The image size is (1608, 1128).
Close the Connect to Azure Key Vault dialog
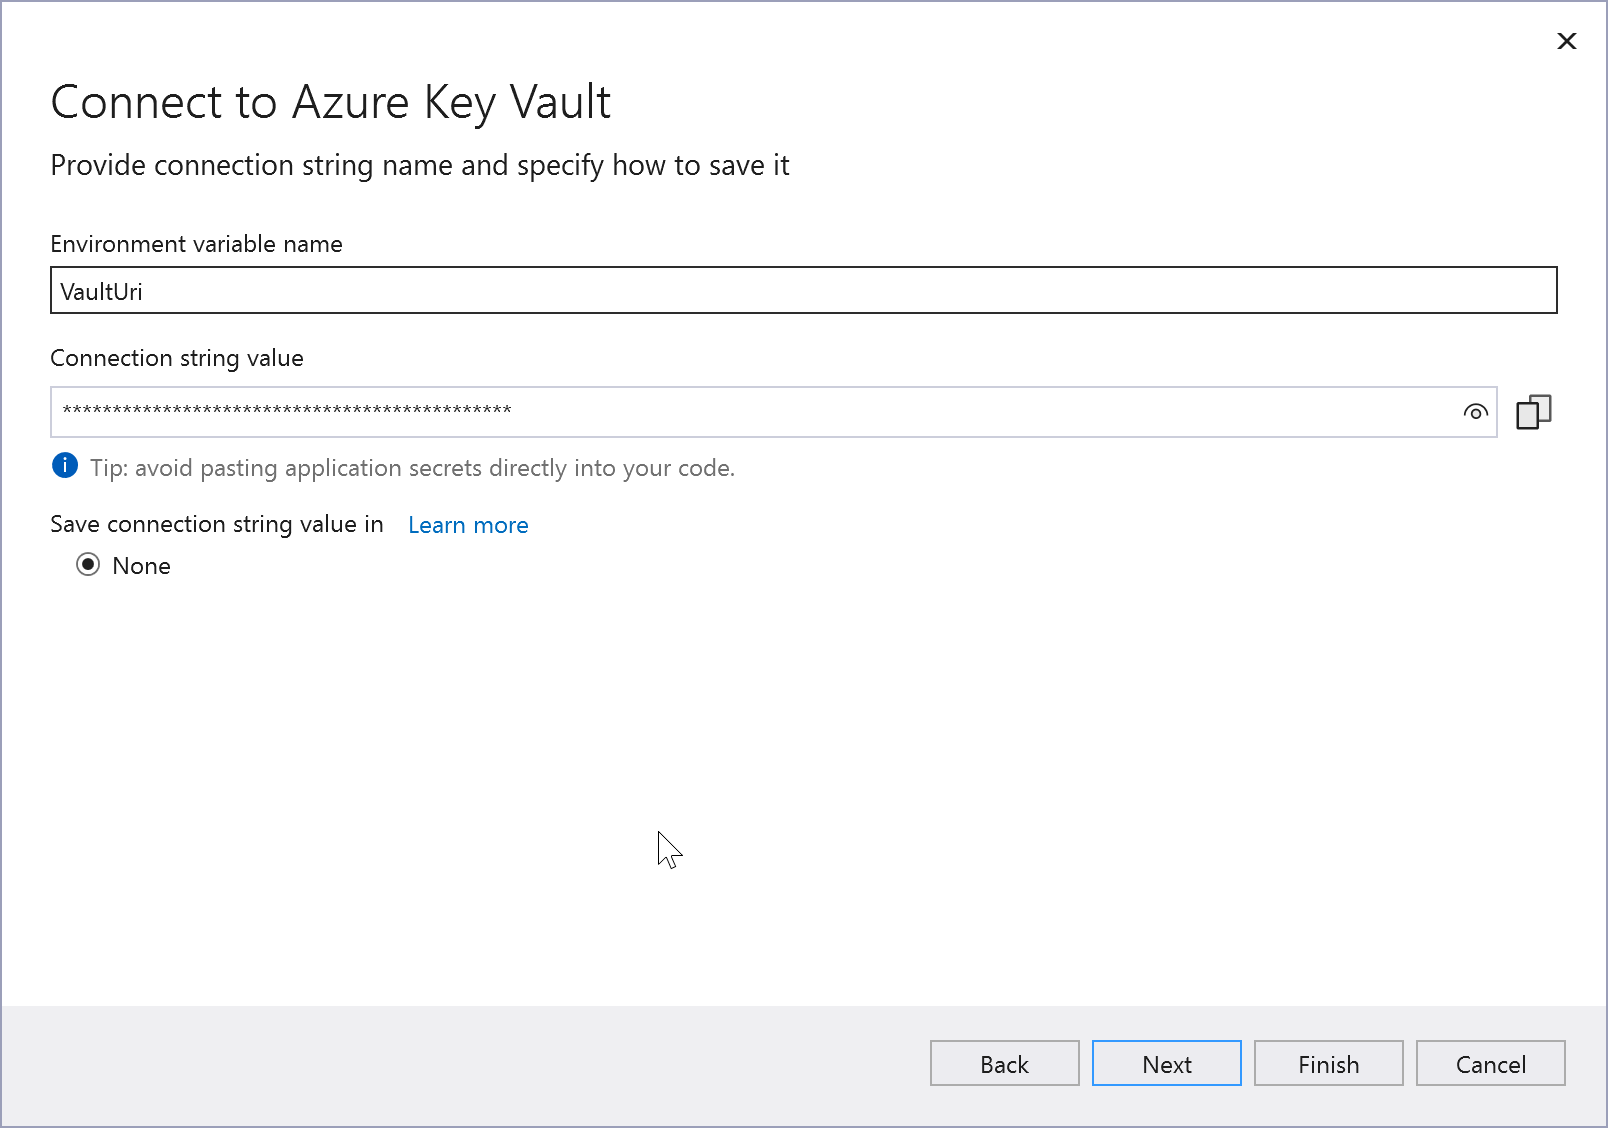(1566, 42)
